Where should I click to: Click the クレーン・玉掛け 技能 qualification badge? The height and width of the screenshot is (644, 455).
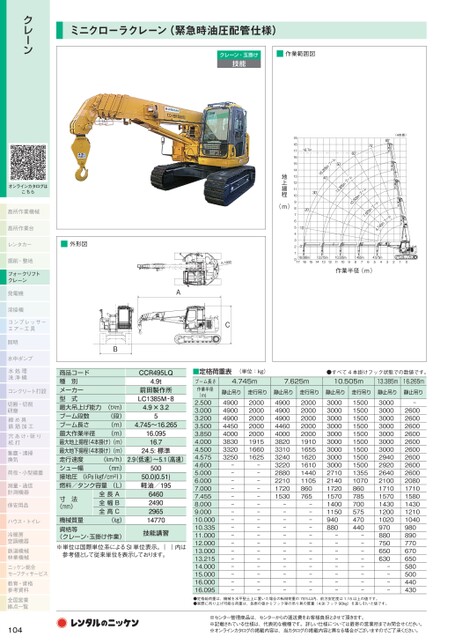pyautogui.click(x=239, y=59)
